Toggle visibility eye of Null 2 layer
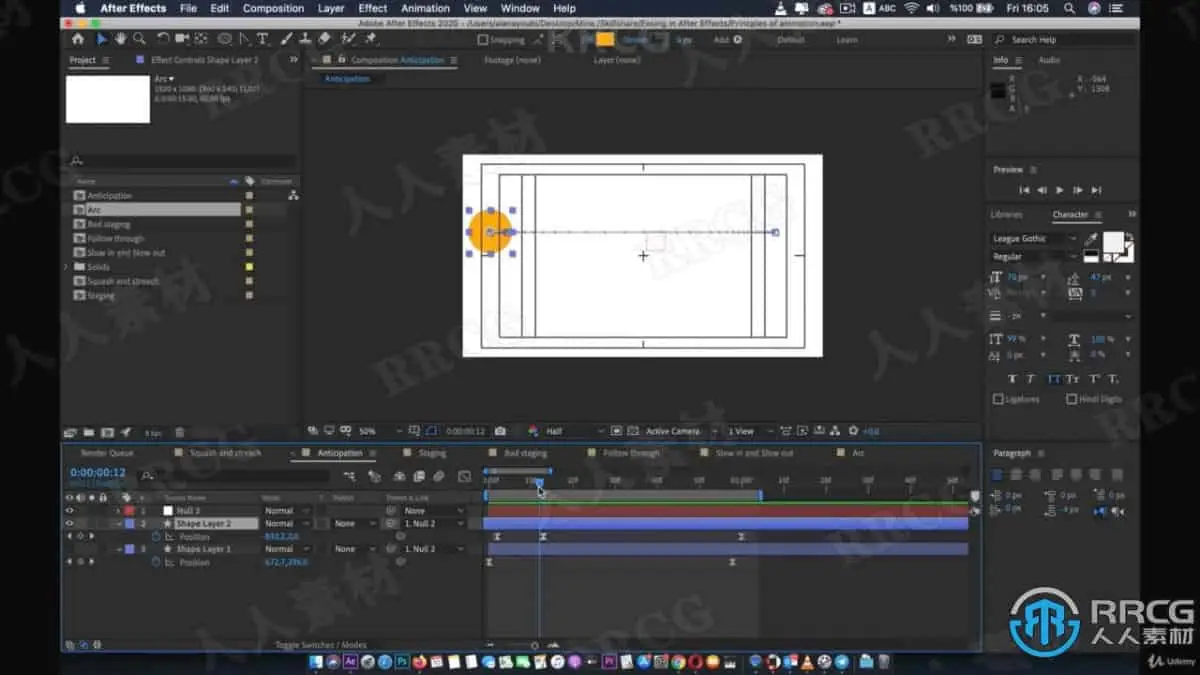 (x=69, y=511)
